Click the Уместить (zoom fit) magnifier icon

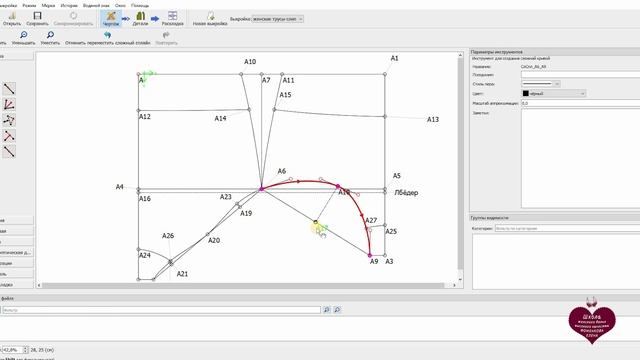pyautogui.click(x=50, y=35)
